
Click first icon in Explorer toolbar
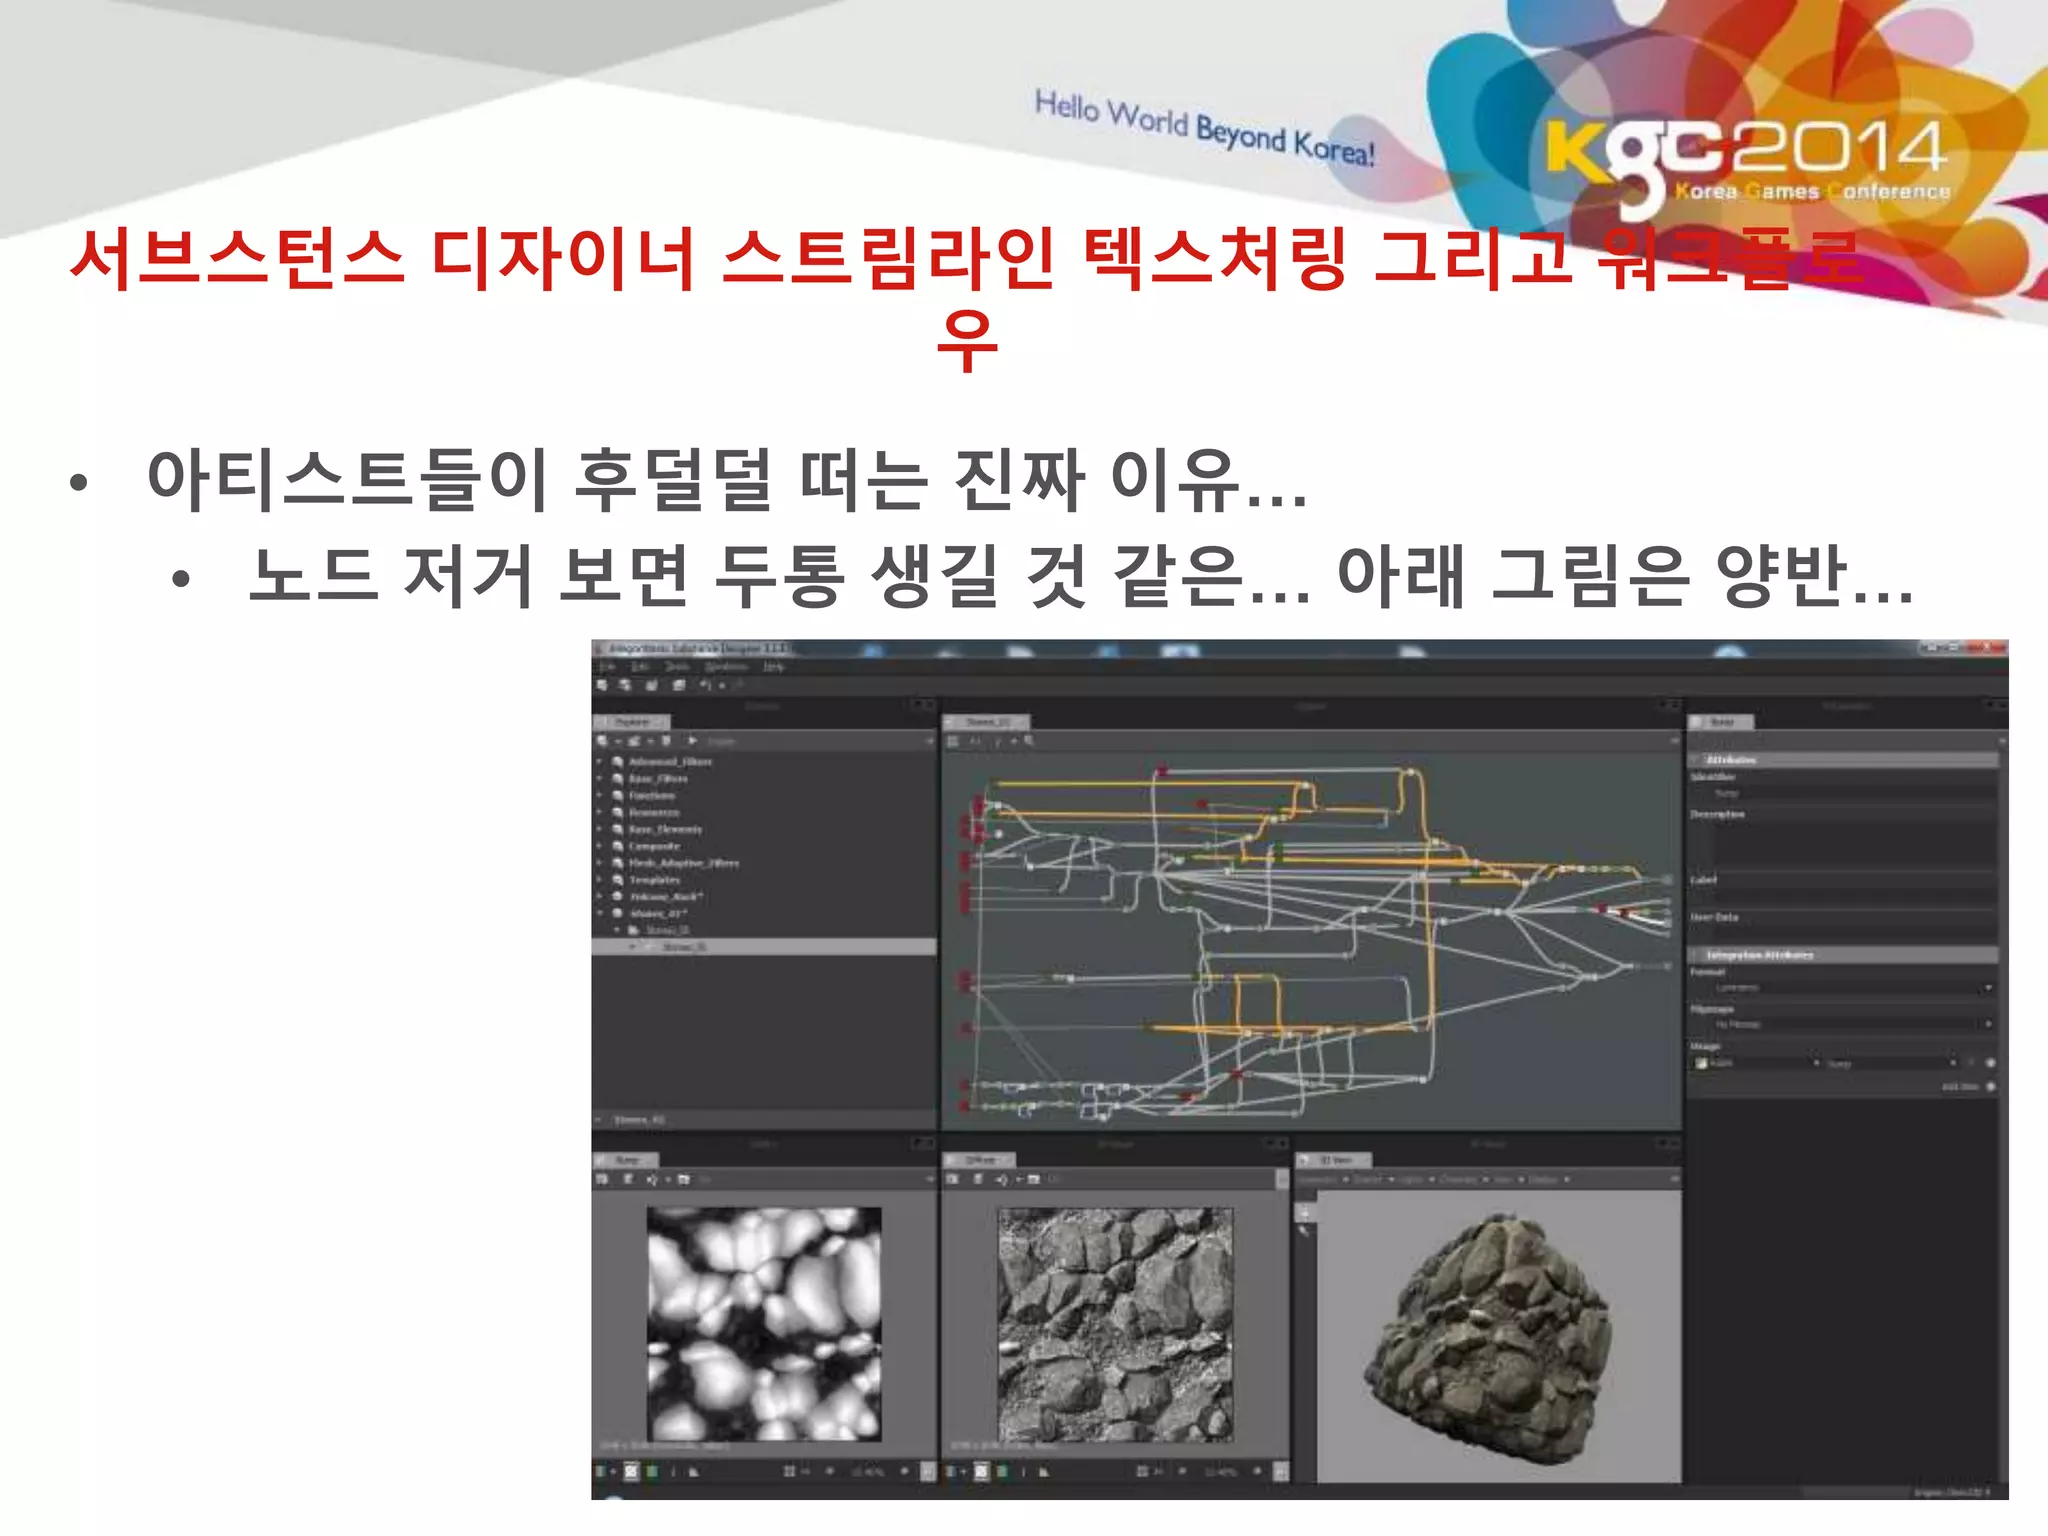[603, 741]
